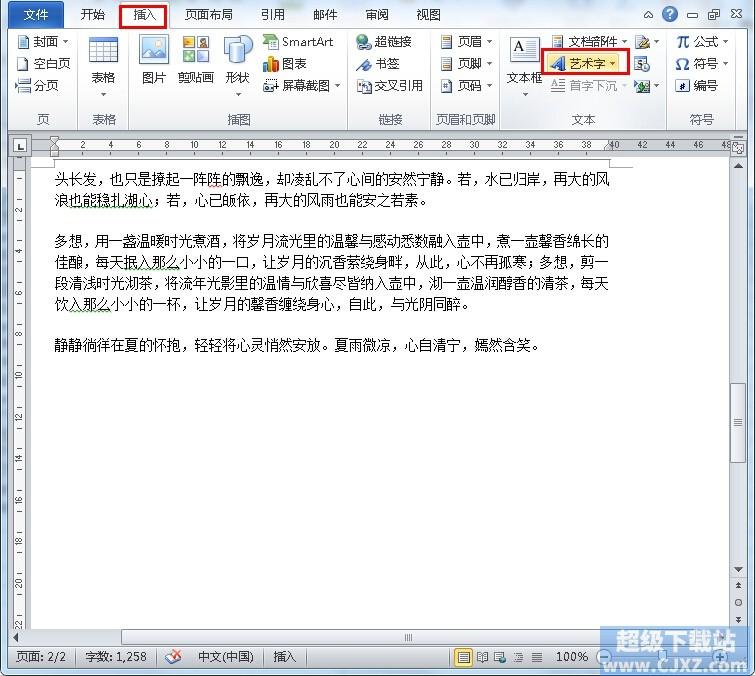The width and height of the screenshot is (755, 676).
Task: Open the Word Help question mark icon
Action: (669, 15)
